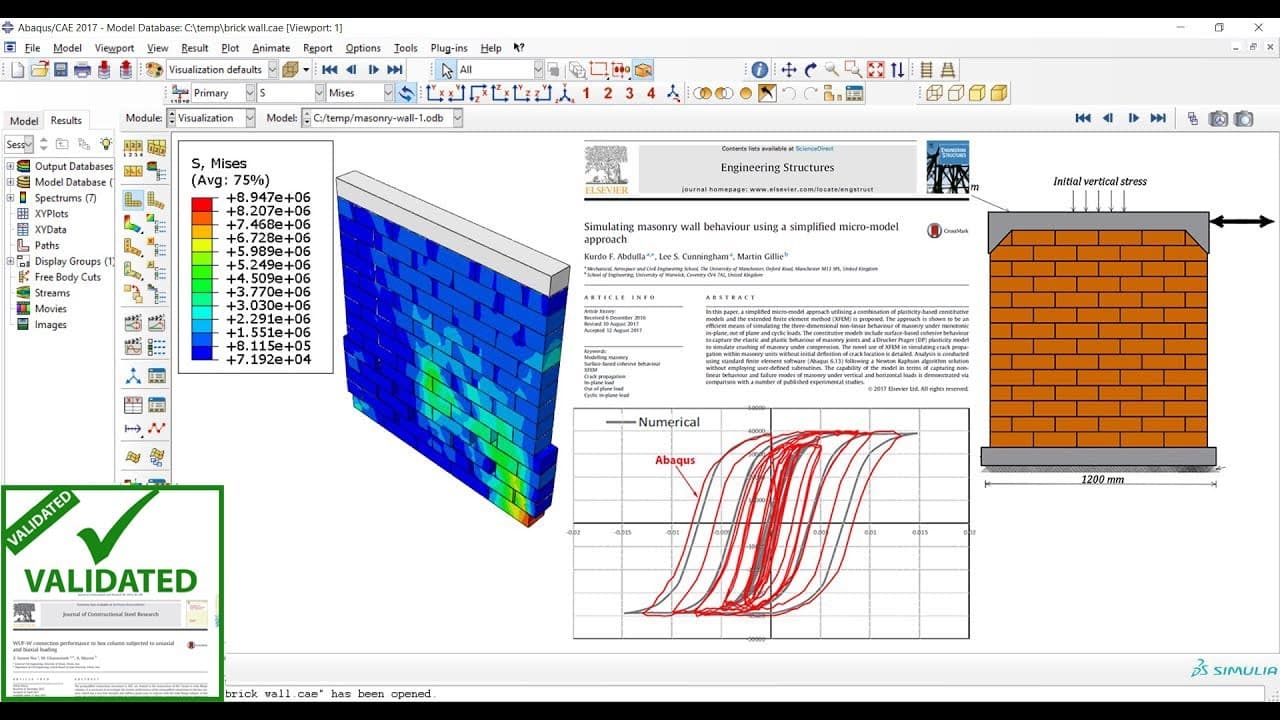Click the legend swatch beside +7.192e+04
Screen dimensions: 1280x720
point(202,353)
